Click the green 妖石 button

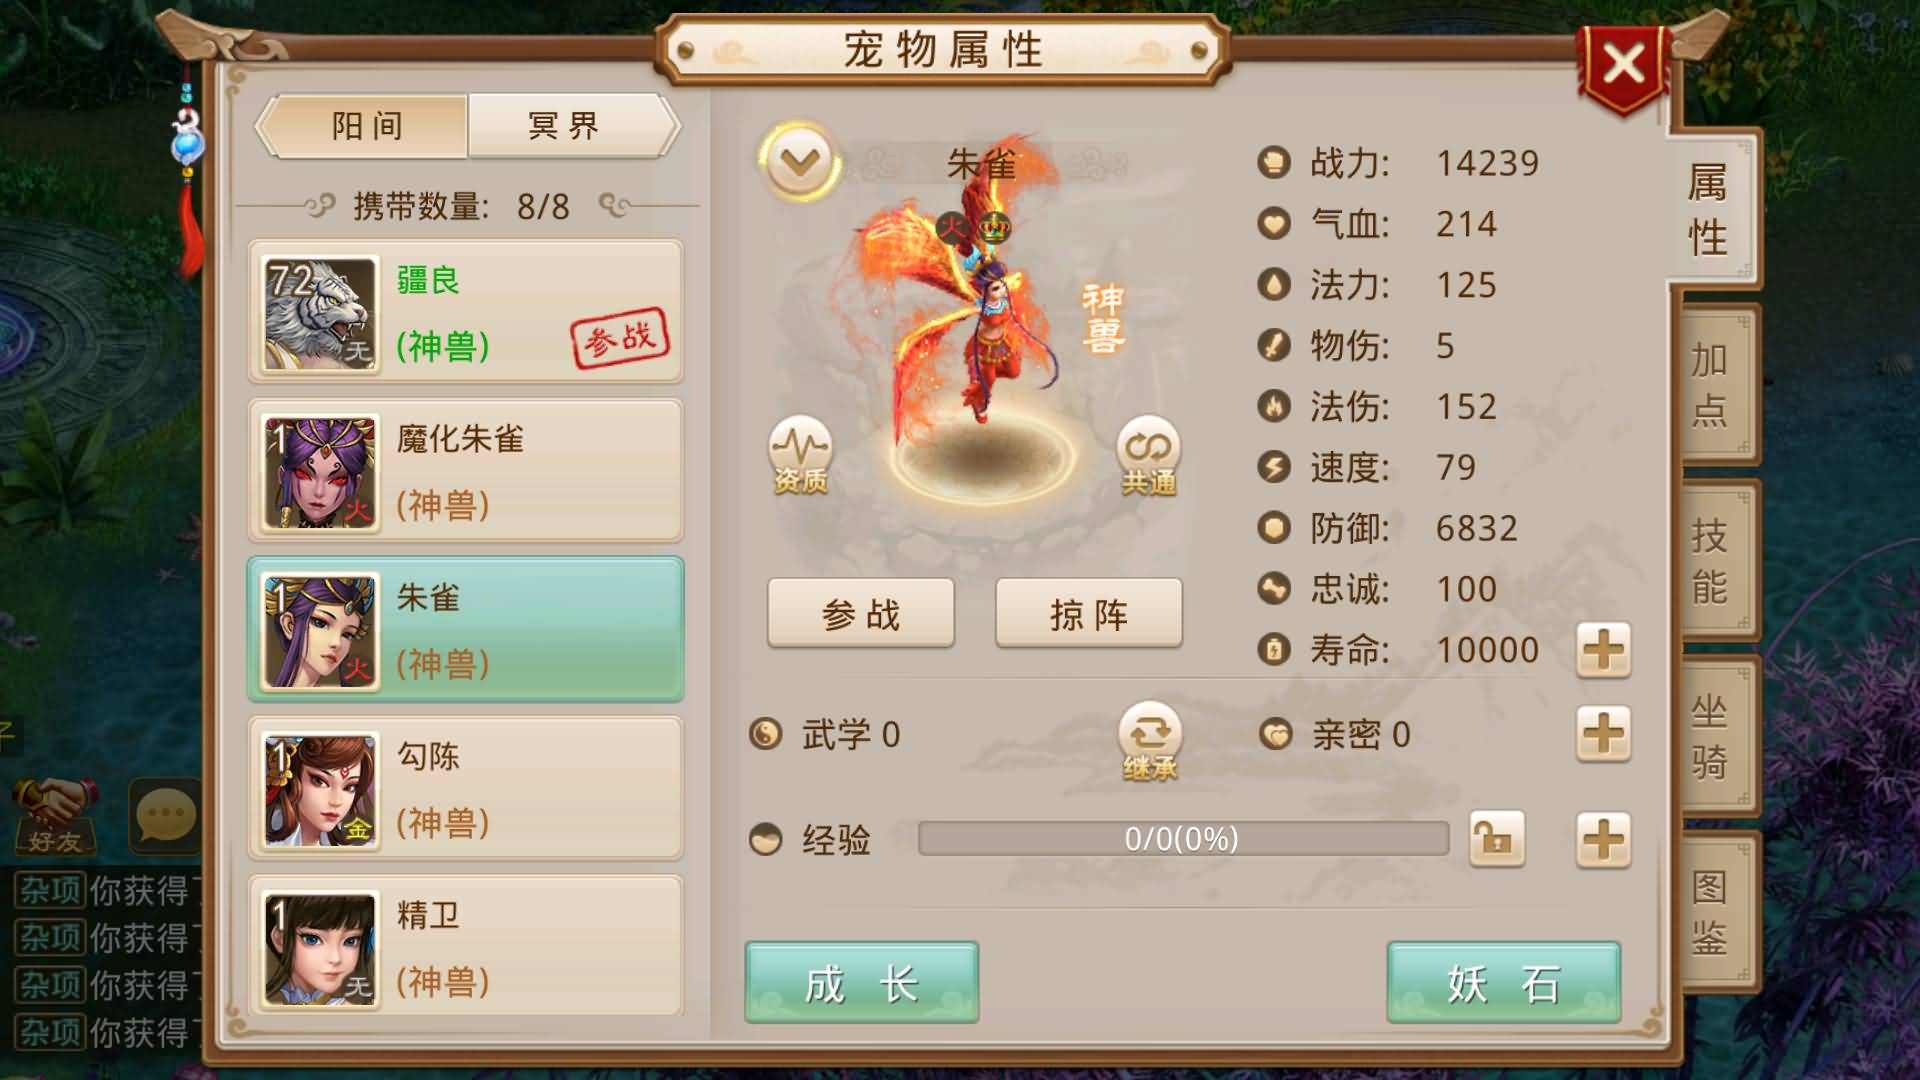click(x=1503, y=983)
